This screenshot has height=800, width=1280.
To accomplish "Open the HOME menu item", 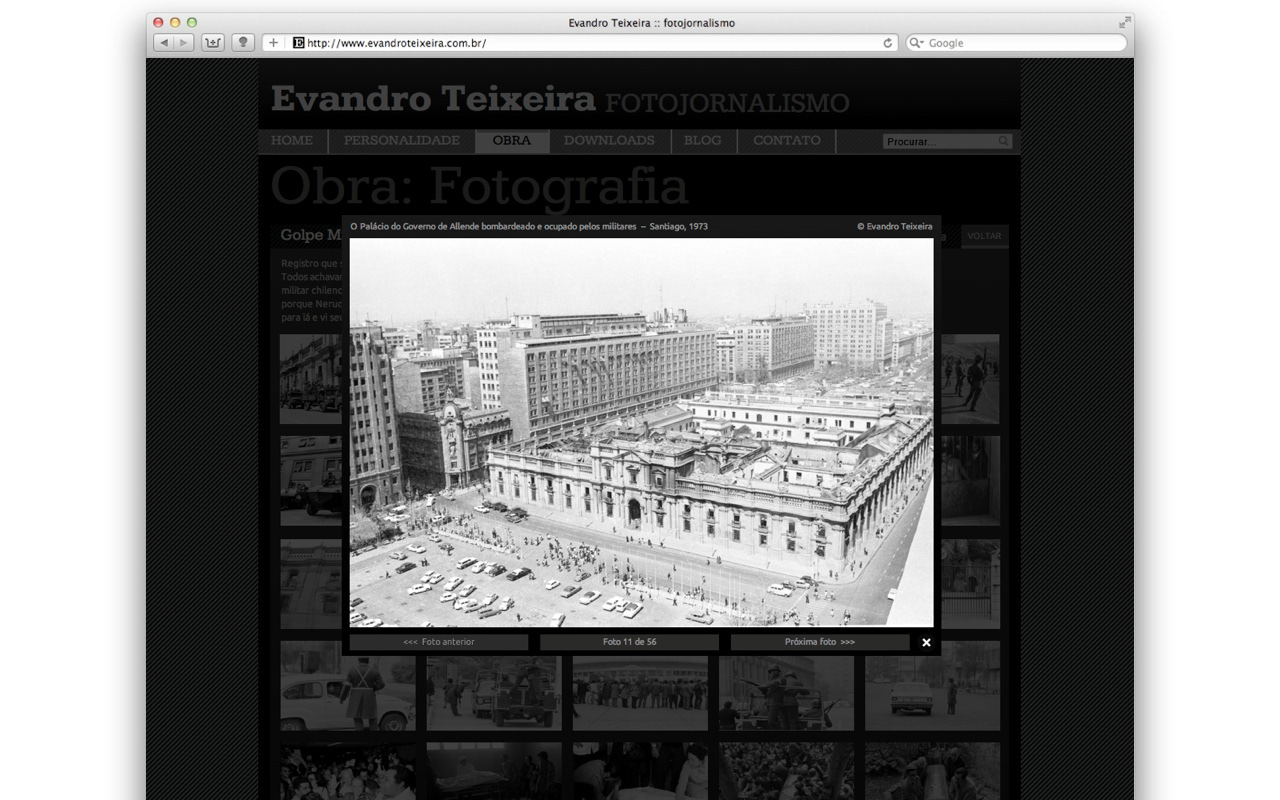I will 292,141.
